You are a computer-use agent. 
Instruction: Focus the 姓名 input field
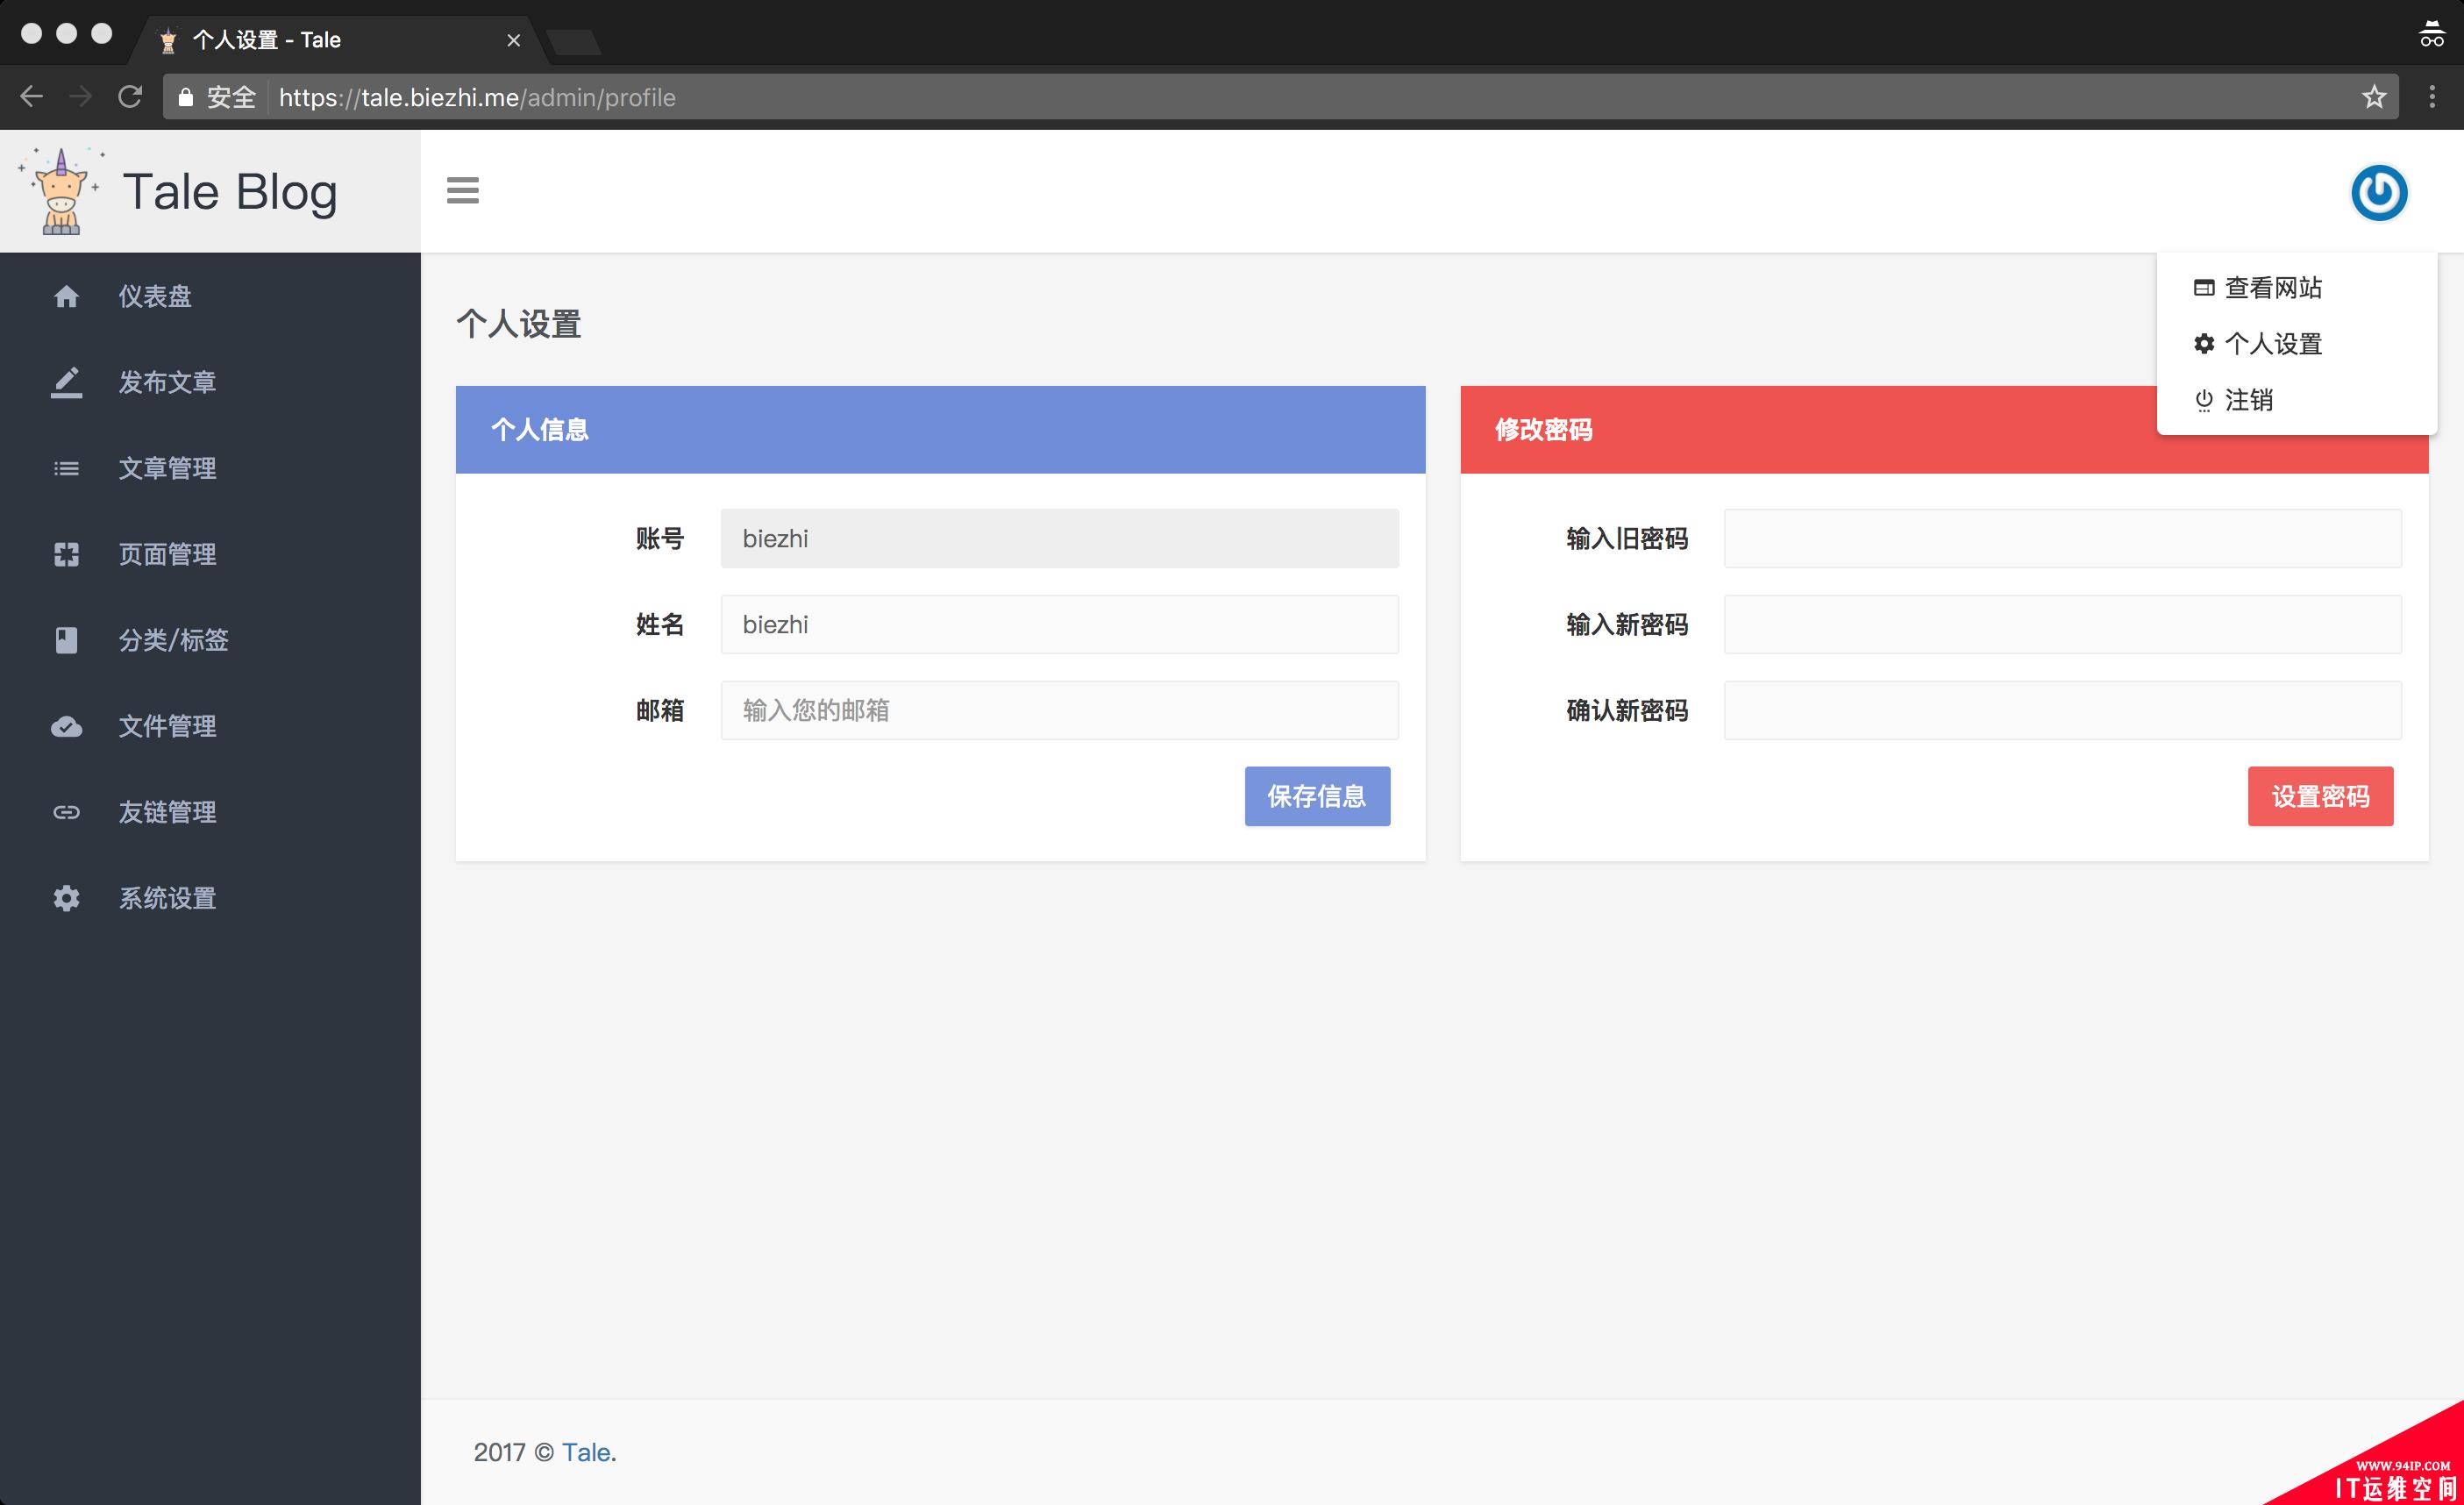[1059, 624]
